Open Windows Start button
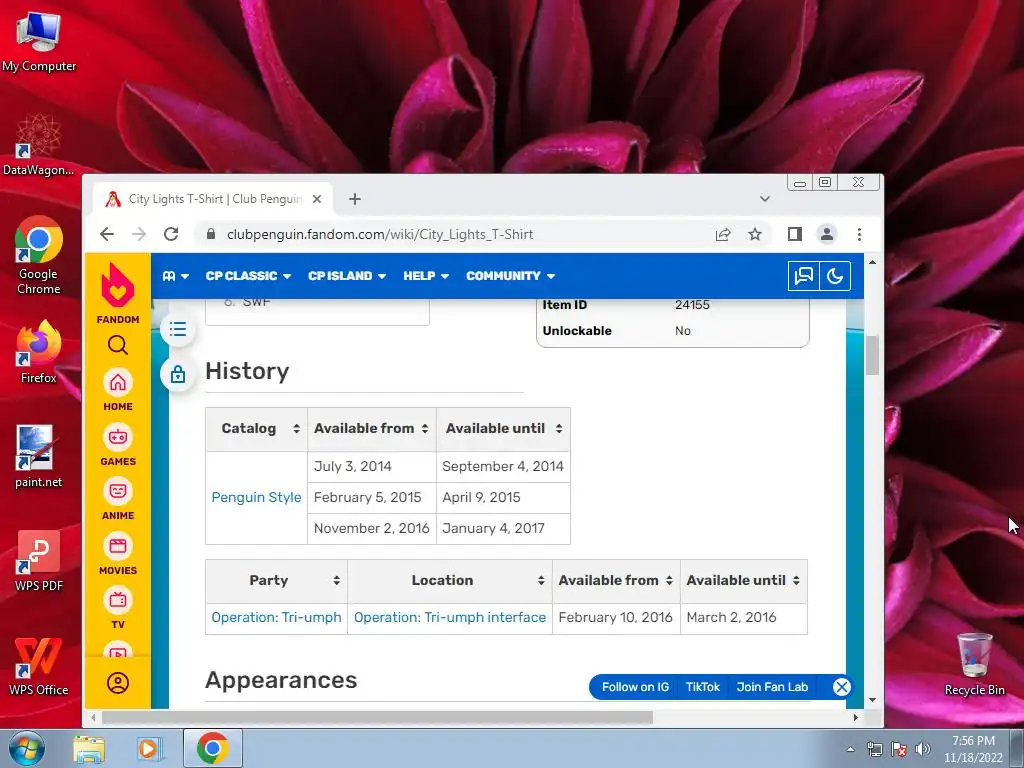Image resolution: width=1024 pixels, height=768 pixels. (x=26, y=748)
